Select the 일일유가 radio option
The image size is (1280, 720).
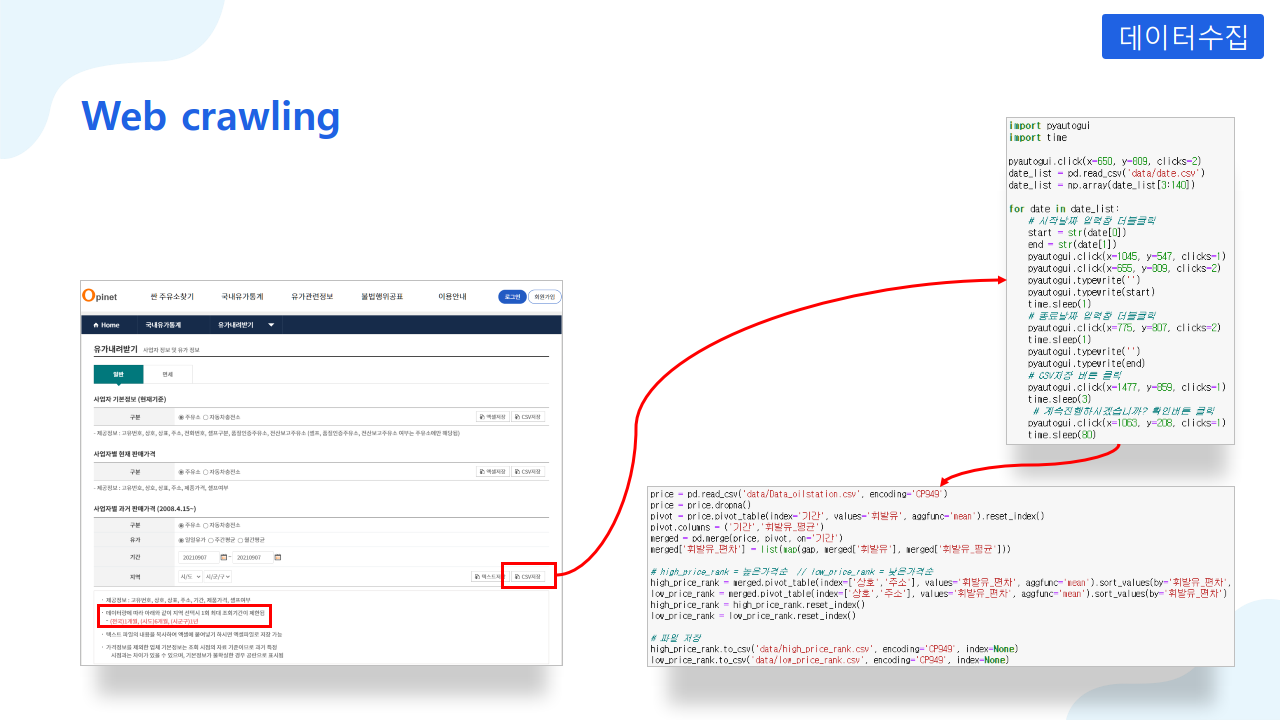pyautogui.click(x=181, y=540)
